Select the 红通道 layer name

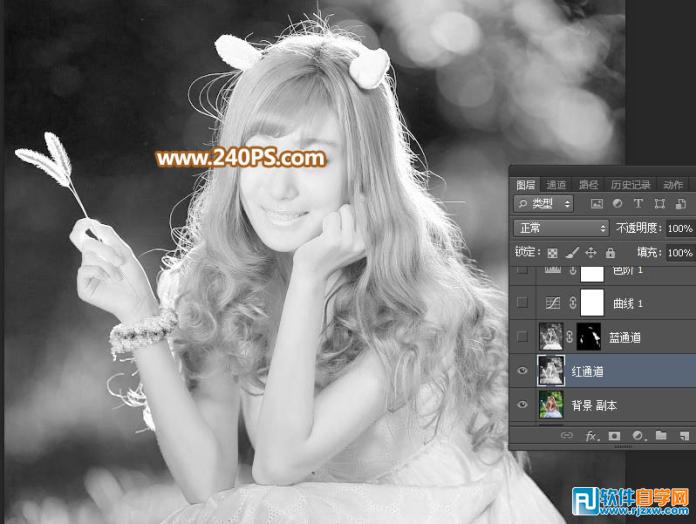click(587, 371)
